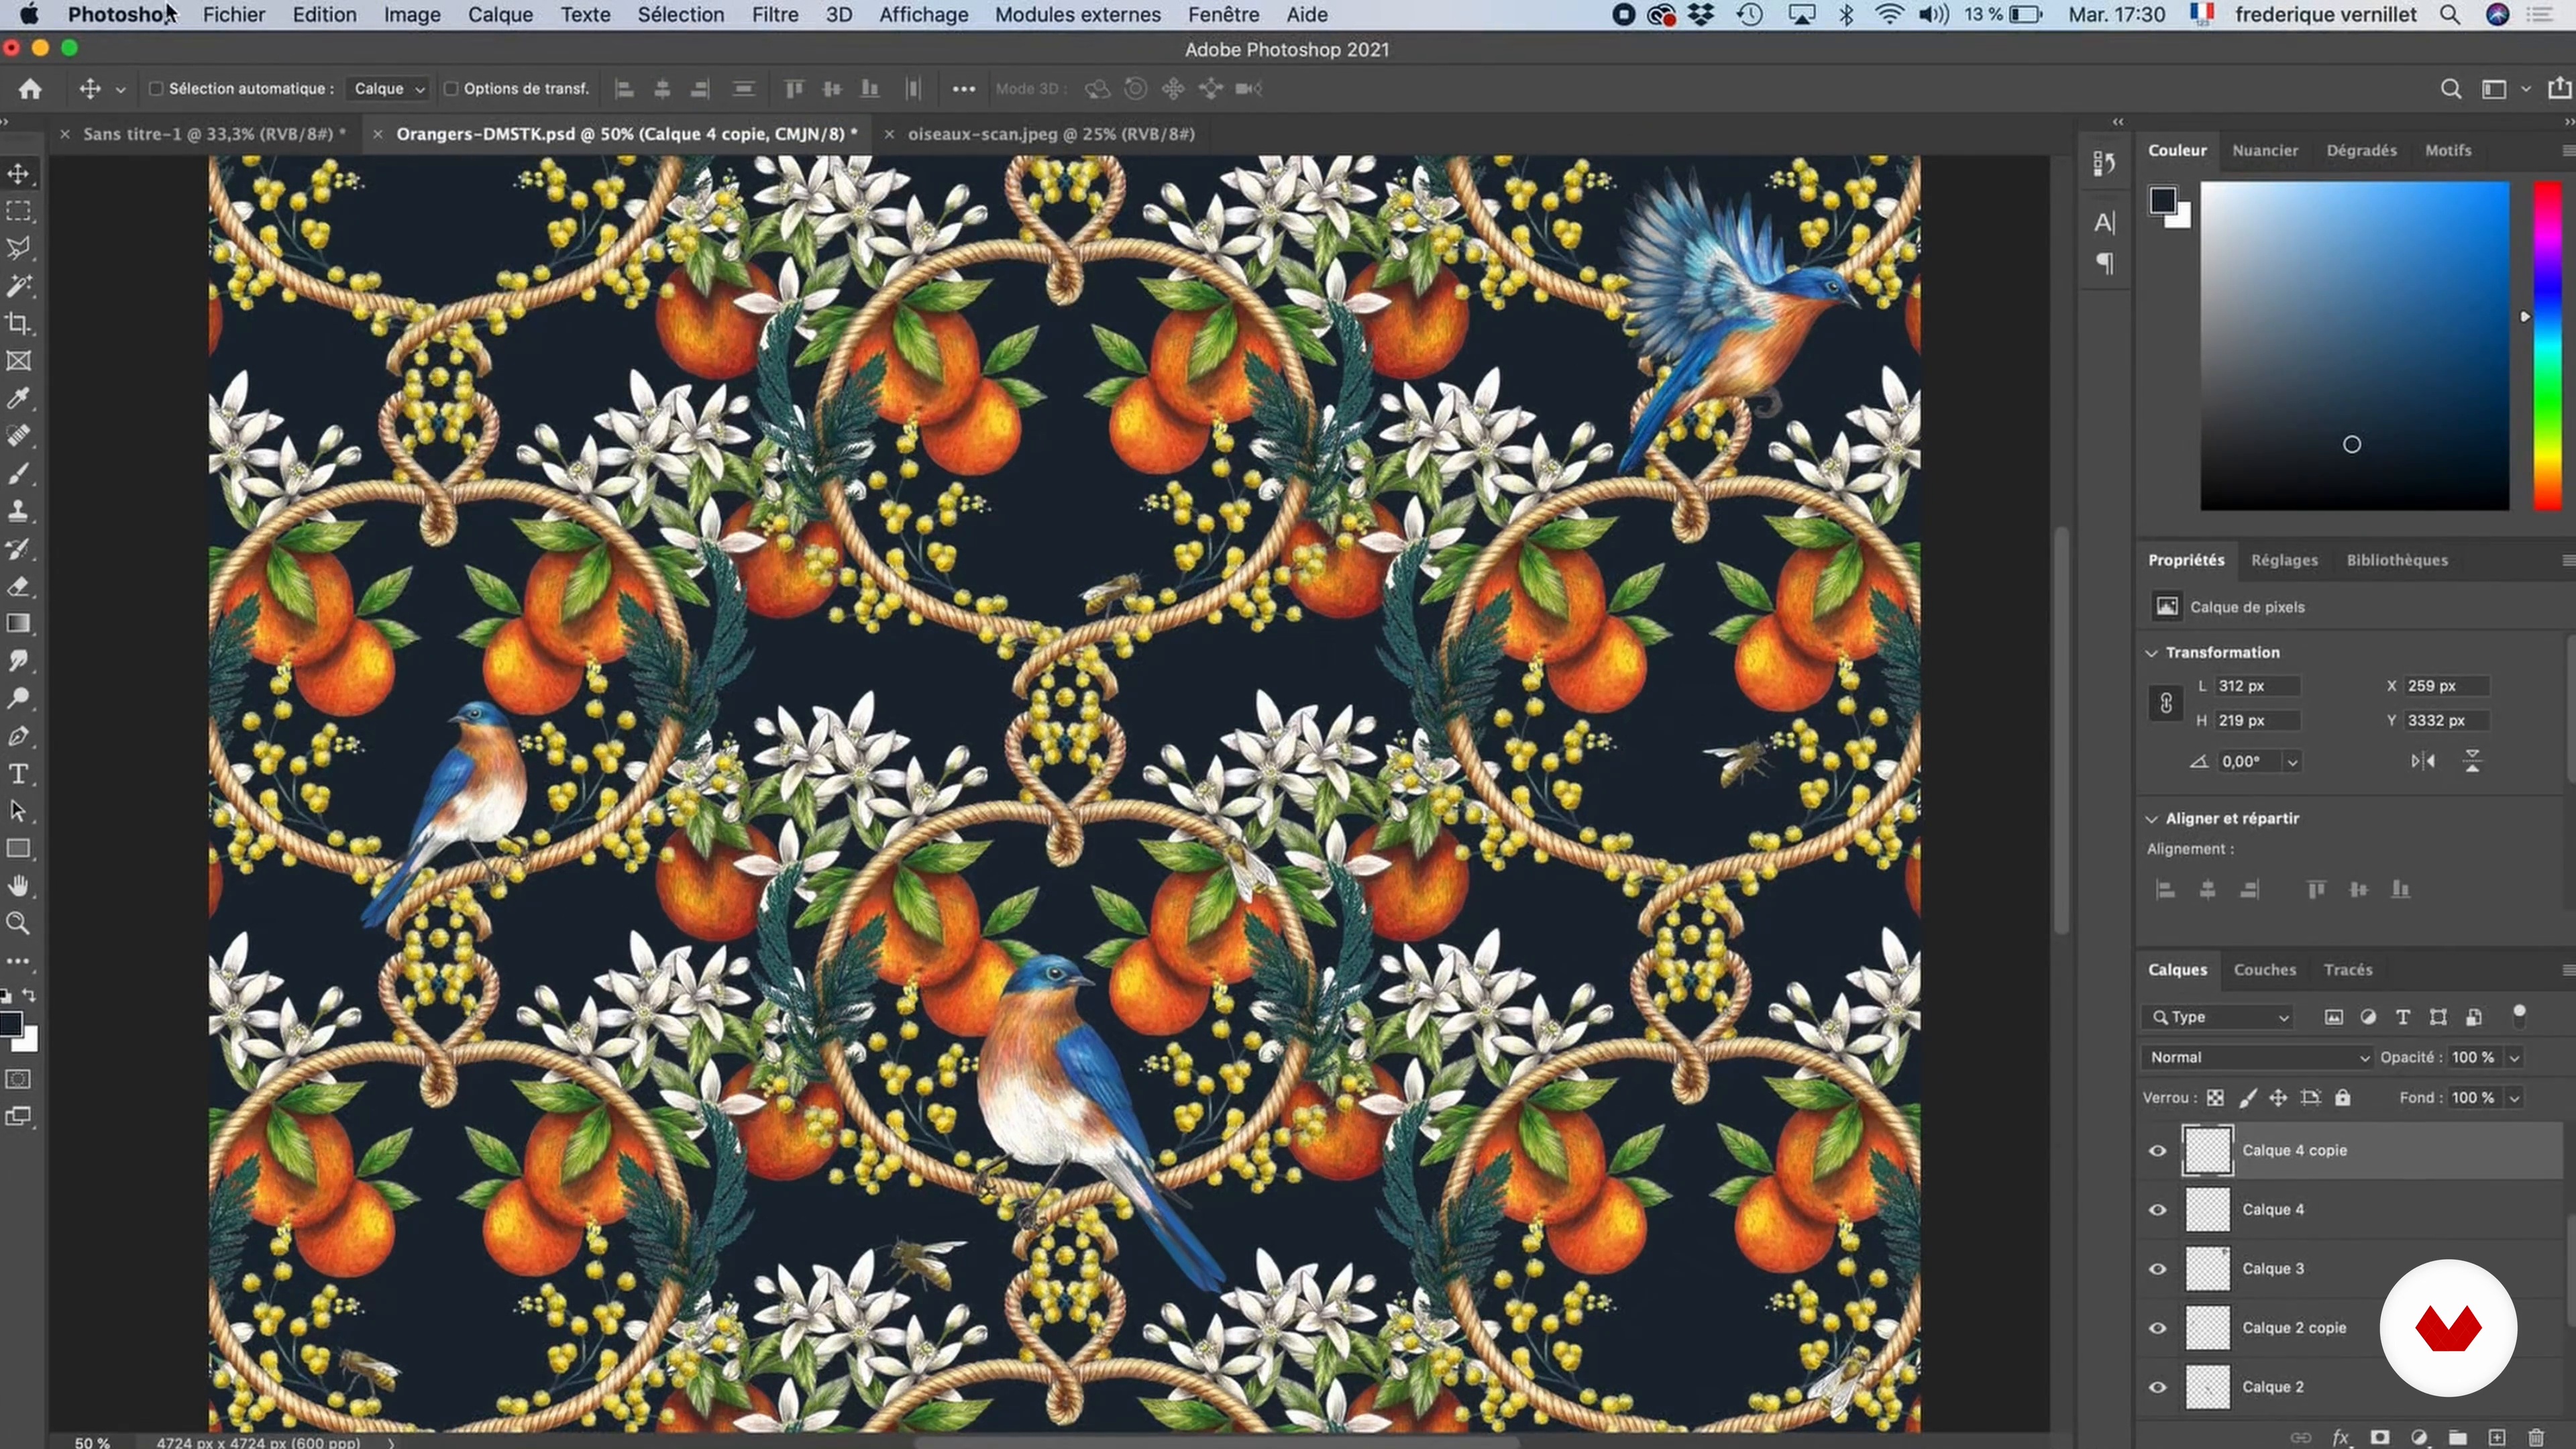Image resolution: width=2576 pixels, height=1449 pixels.
Task: Select the Healing Brush tool
Action: point(18,436)
